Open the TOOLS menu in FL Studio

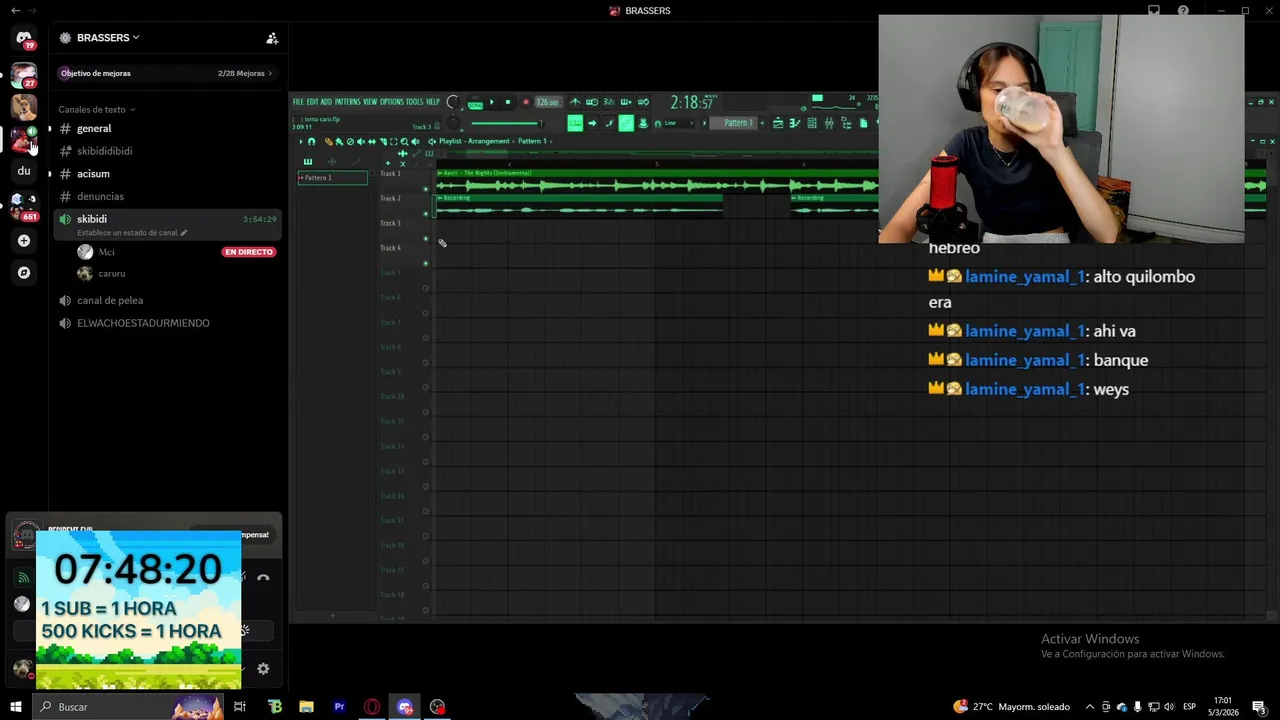tap(414, 102)
